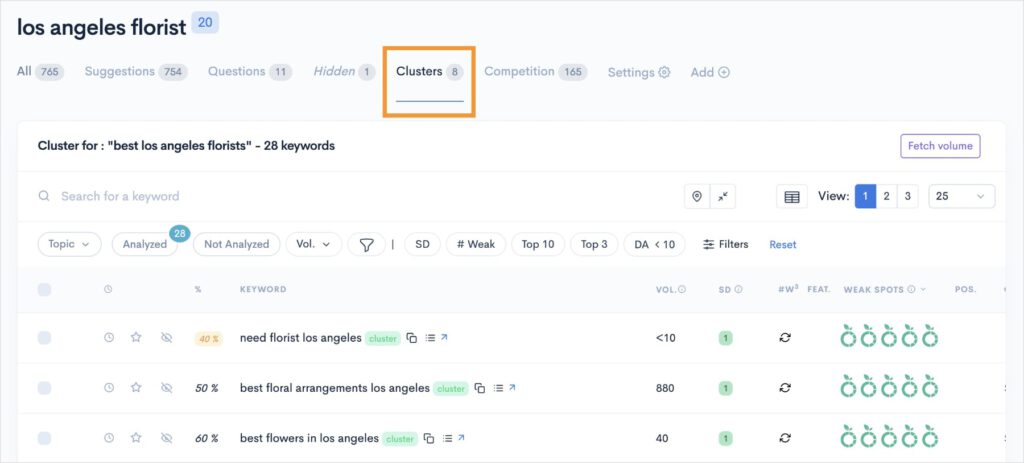Copy the best flowers in los angeles keyword
The width and height of the screenshot is (1024, 463).
429,439
